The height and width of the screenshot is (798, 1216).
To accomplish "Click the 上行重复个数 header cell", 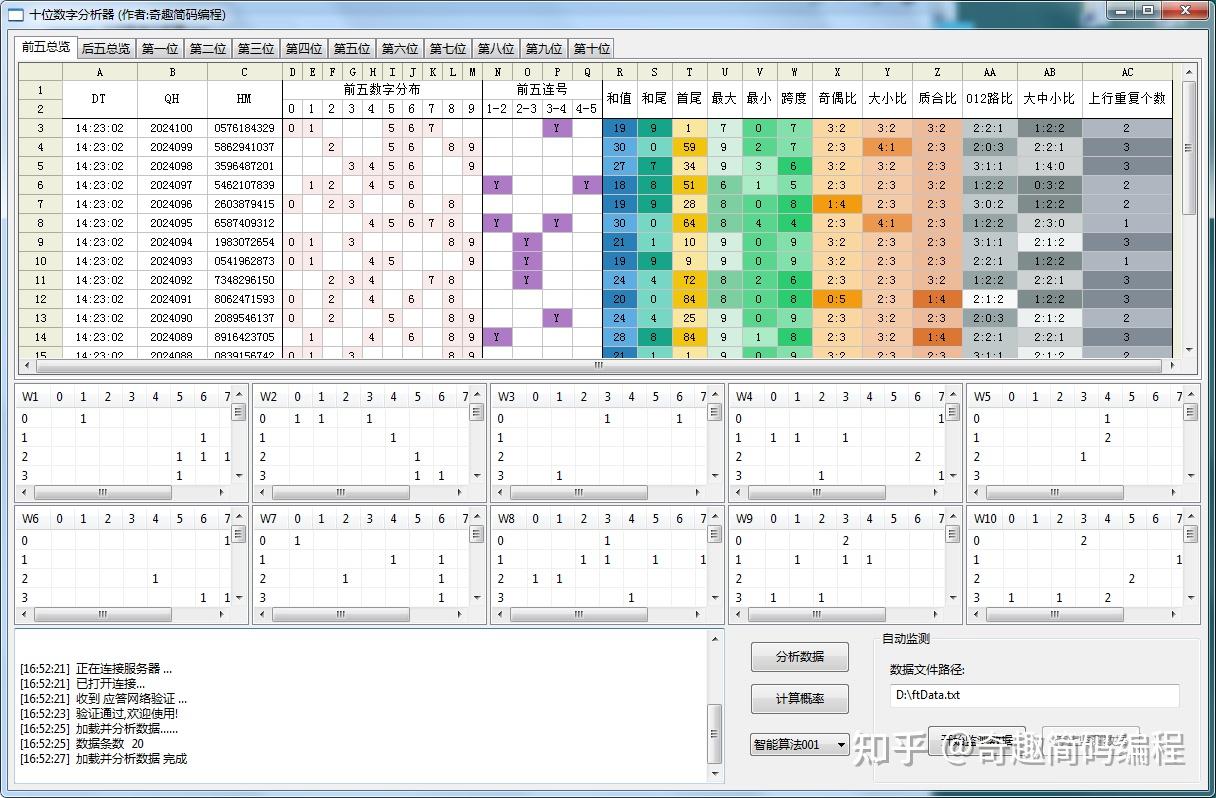I will click(x=1127, y=99).
